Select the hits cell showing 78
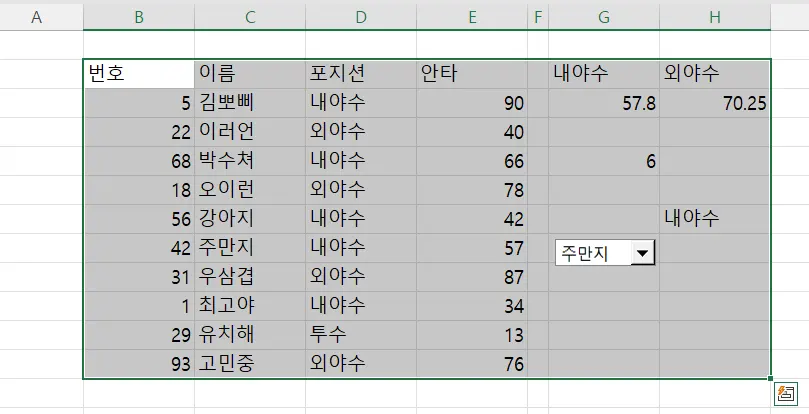Screen dimensions: 809x414 (472, 190)
